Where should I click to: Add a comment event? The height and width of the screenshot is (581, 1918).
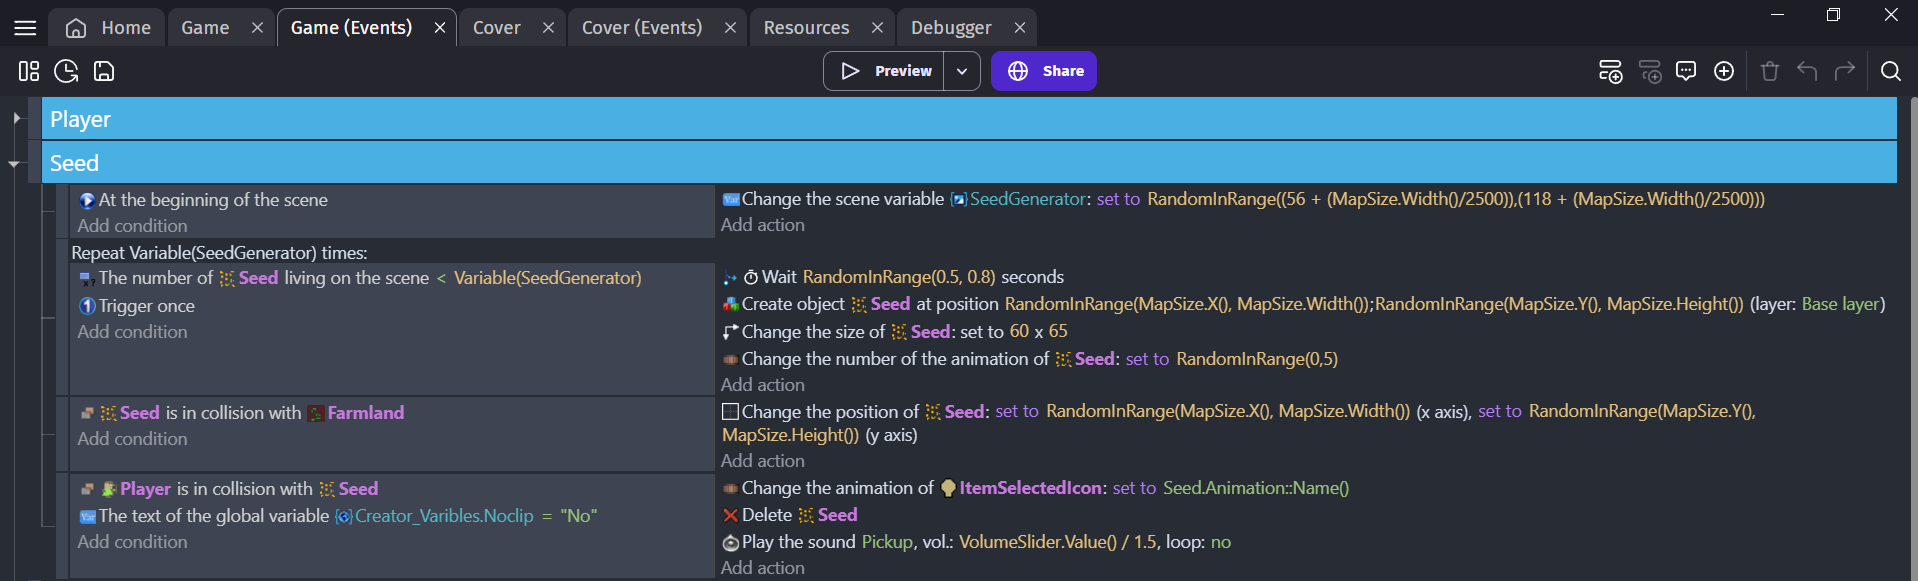coord(1686,71)
